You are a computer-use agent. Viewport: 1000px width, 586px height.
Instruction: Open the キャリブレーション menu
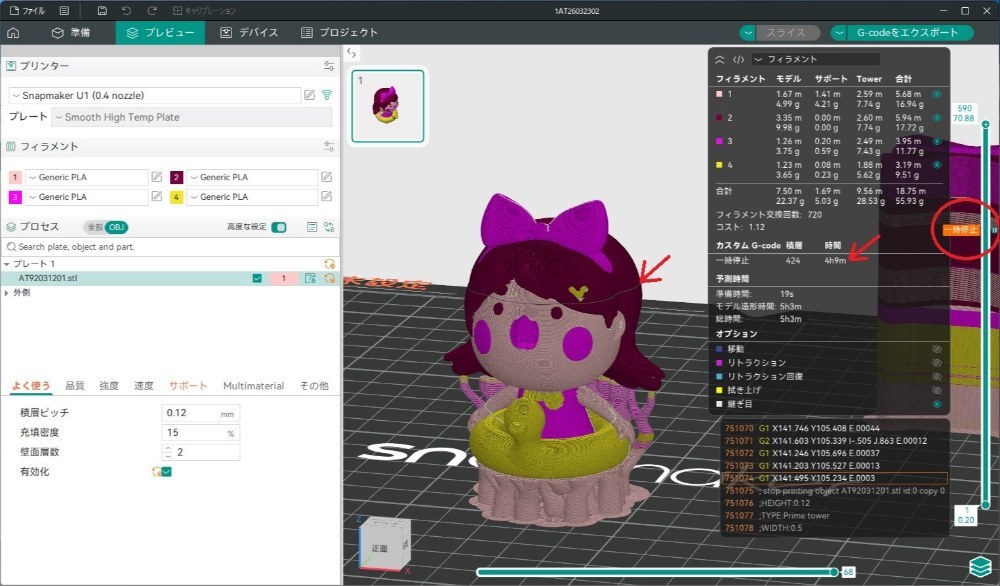(x=204, y=11)
